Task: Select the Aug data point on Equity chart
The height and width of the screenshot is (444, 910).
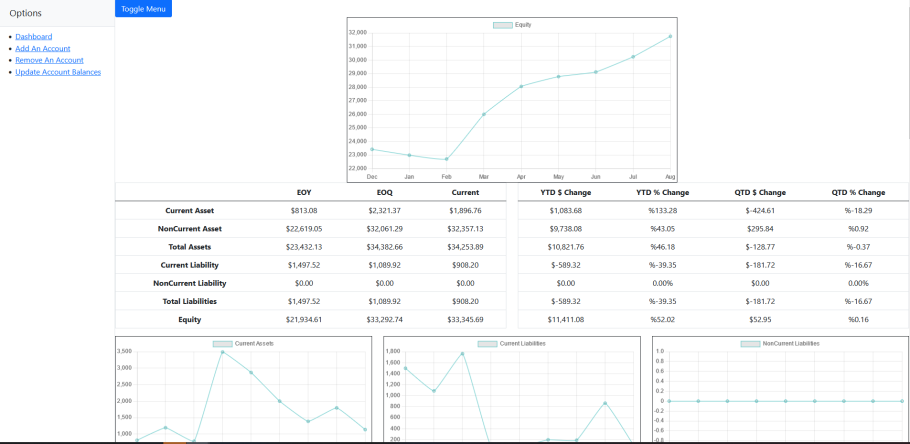Action: point(670,36)
